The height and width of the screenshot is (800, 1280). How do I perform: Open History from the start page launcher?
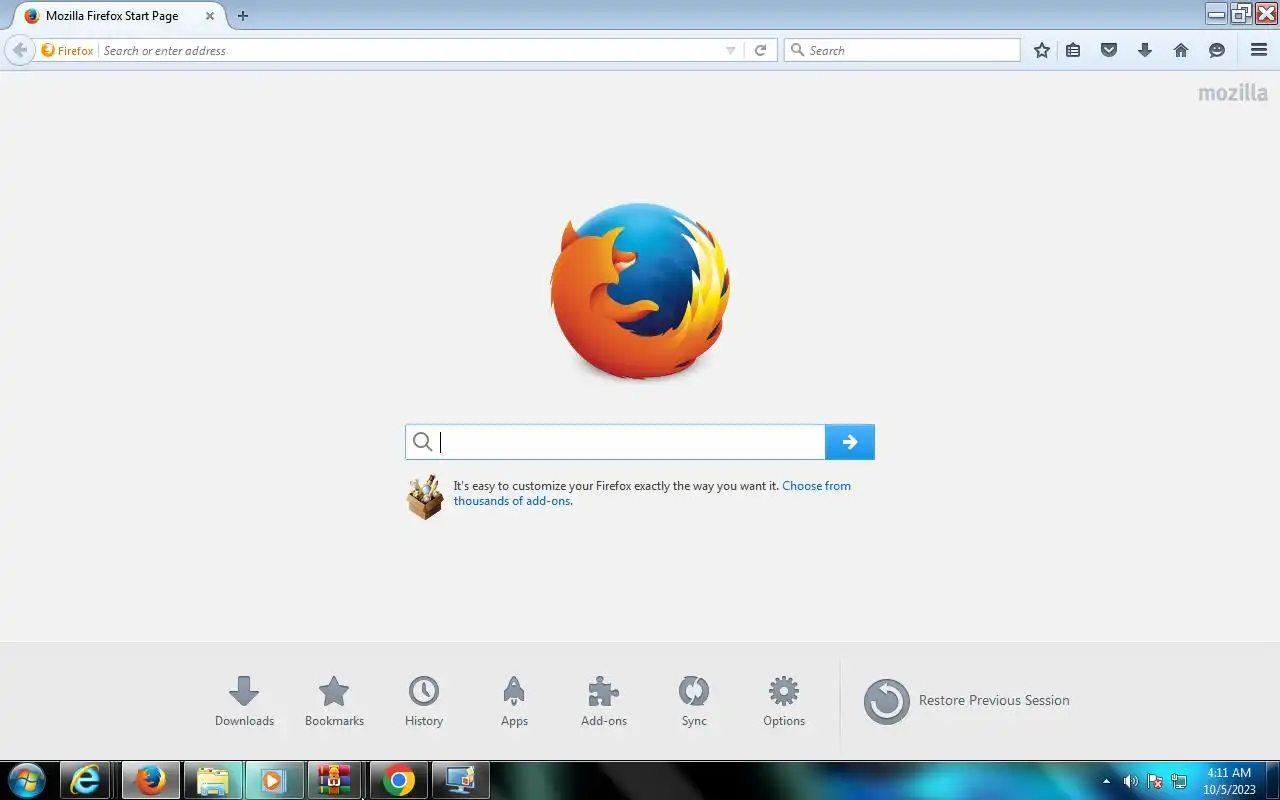424,702
